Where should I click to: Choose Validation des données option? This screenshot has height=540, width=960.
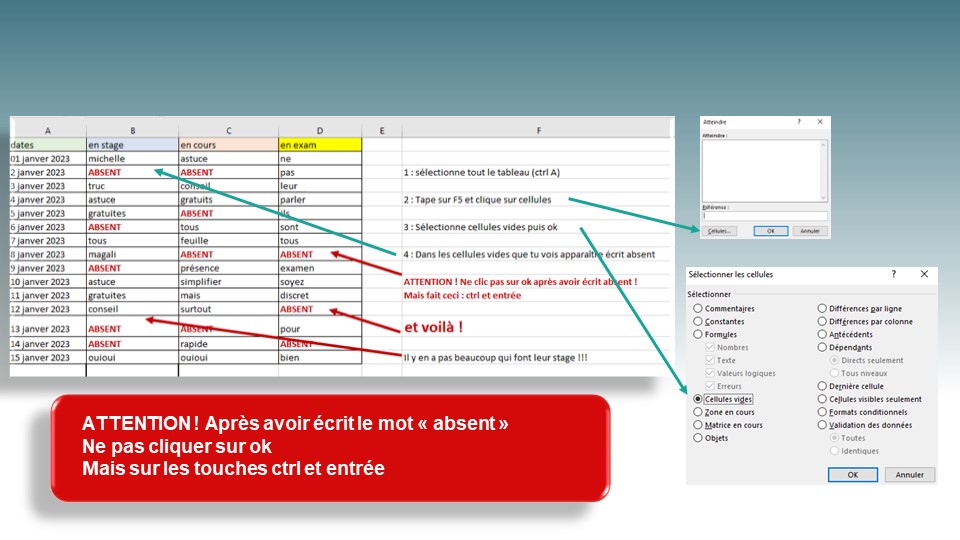pyautogui.click(x=823, y=425)
